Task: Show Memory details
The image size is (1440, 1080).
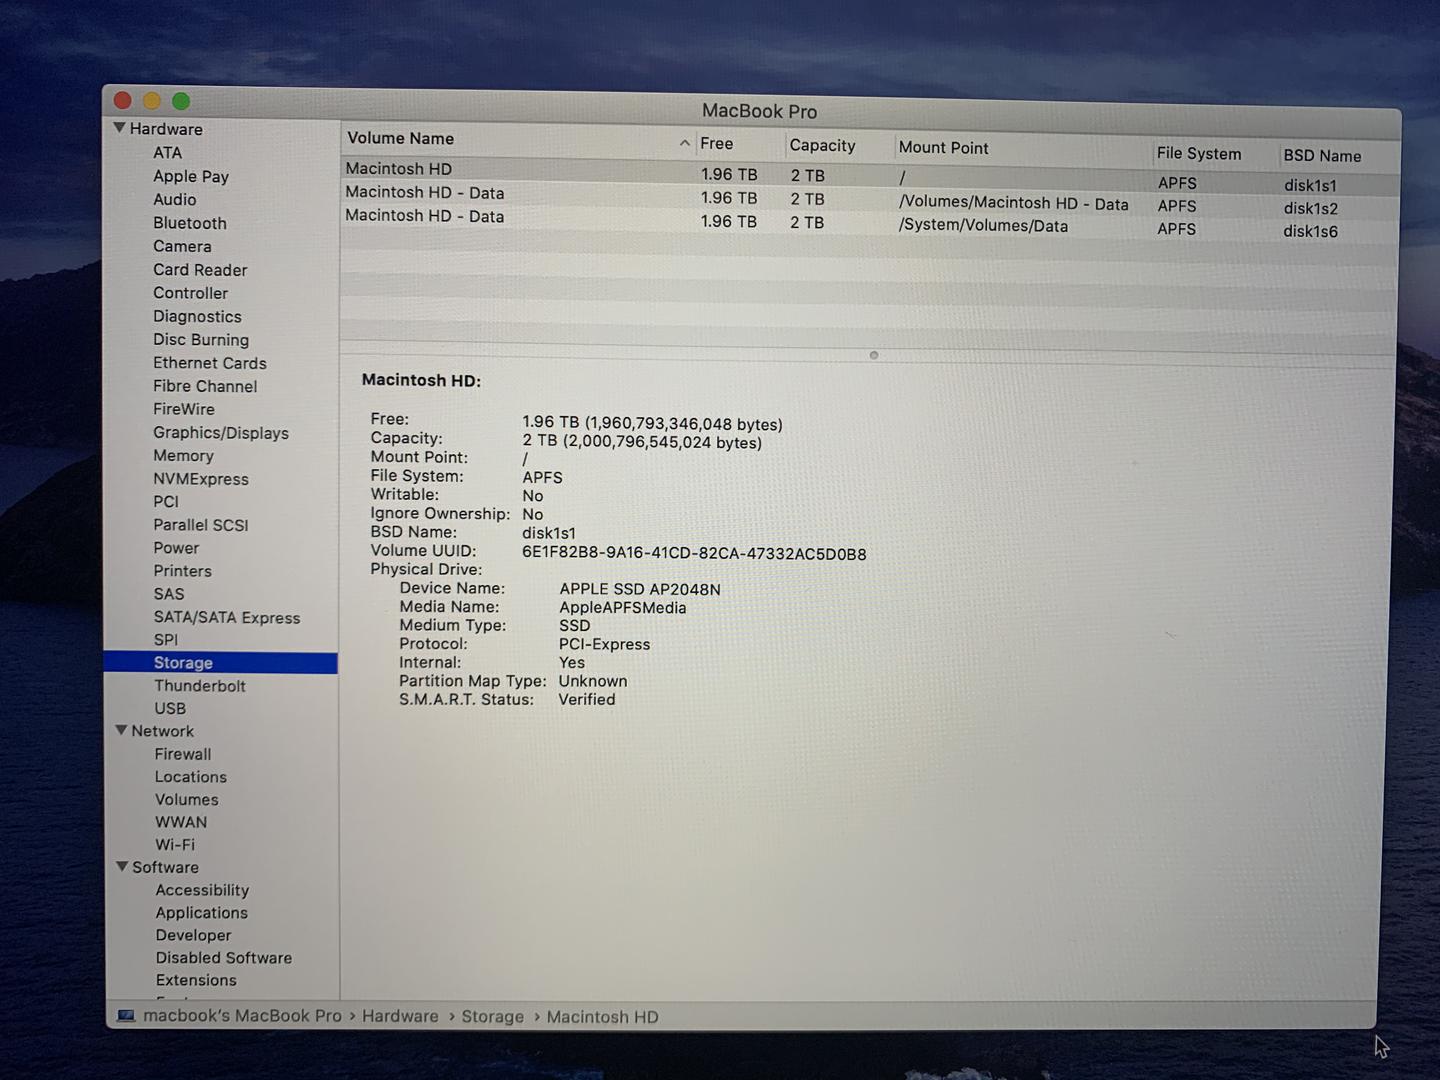Action: coord(183,455)
